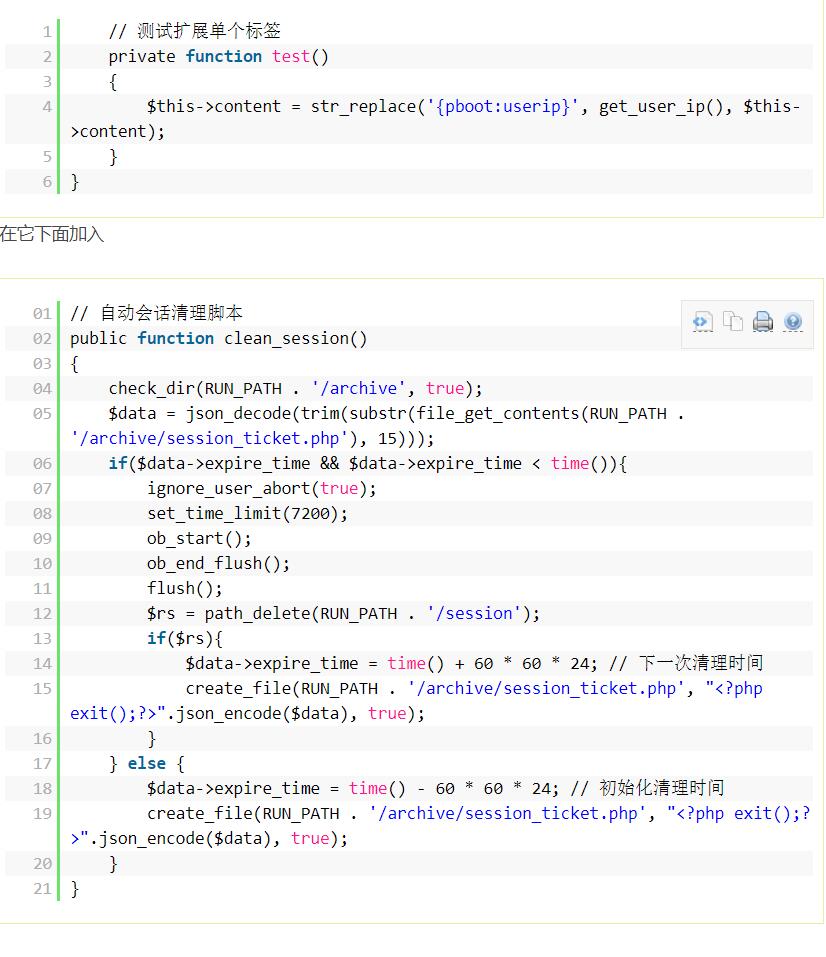Click the 'set_time_limit(7200);' line

click(x=248, y=514)
